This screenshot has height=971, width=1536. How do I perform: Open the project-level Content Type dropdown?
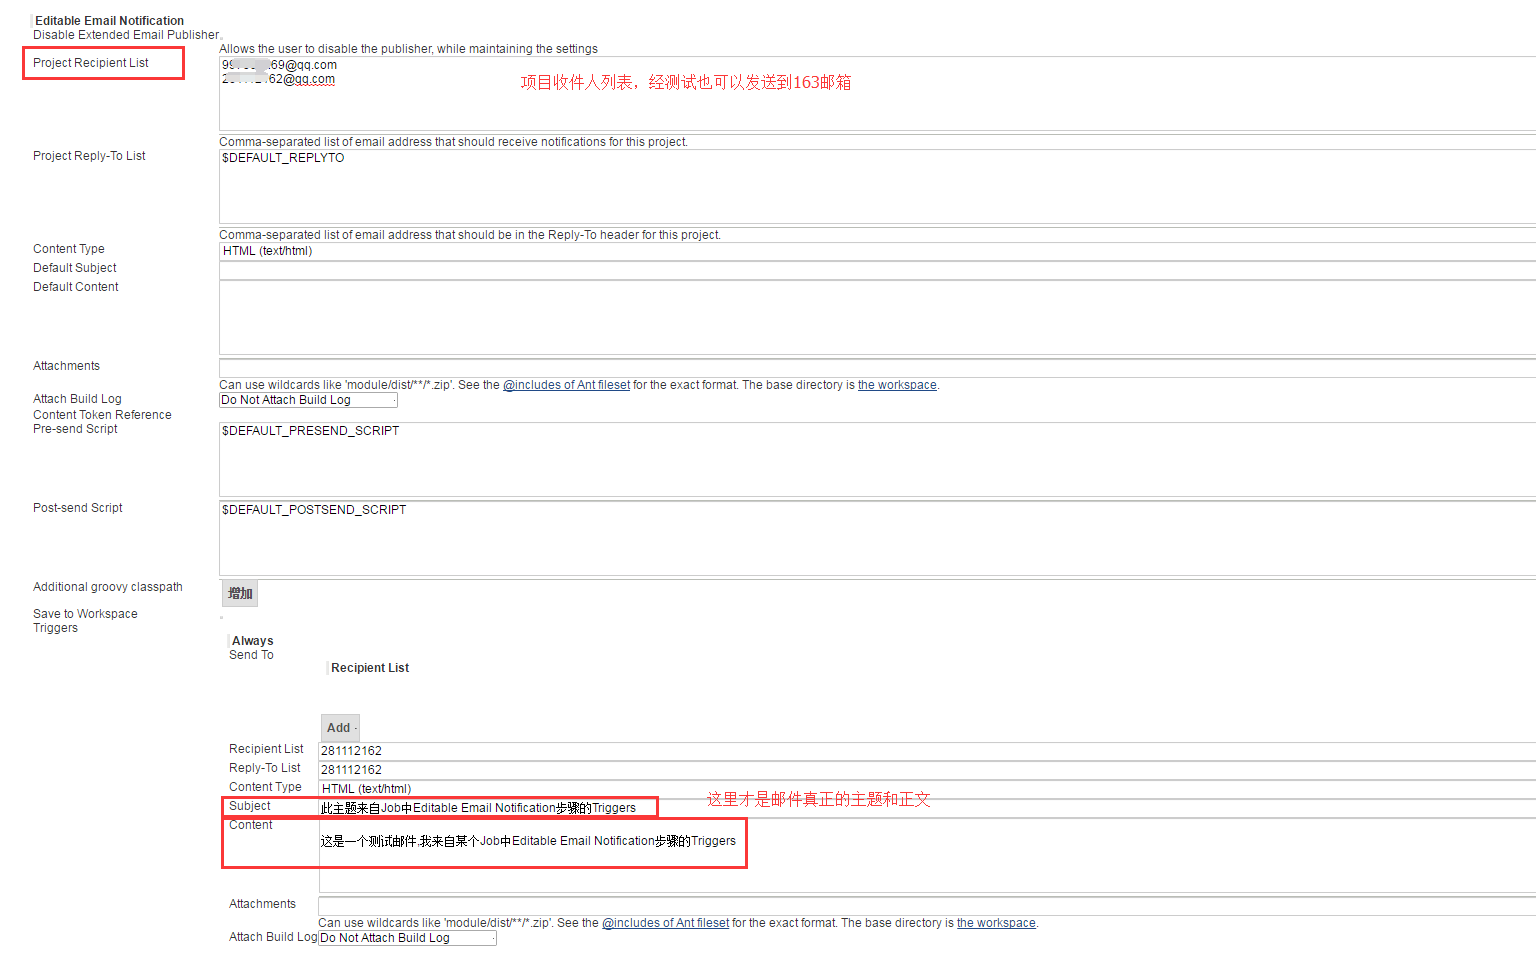coord(876,252)
